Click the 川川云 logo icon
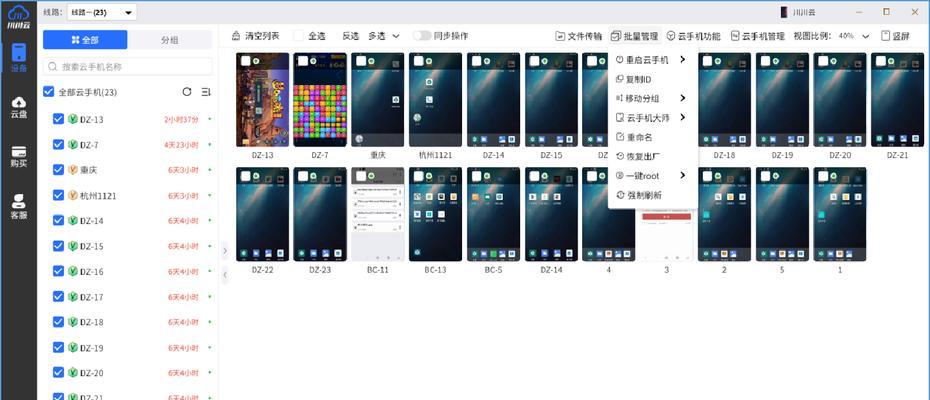 tap(18, 15)
